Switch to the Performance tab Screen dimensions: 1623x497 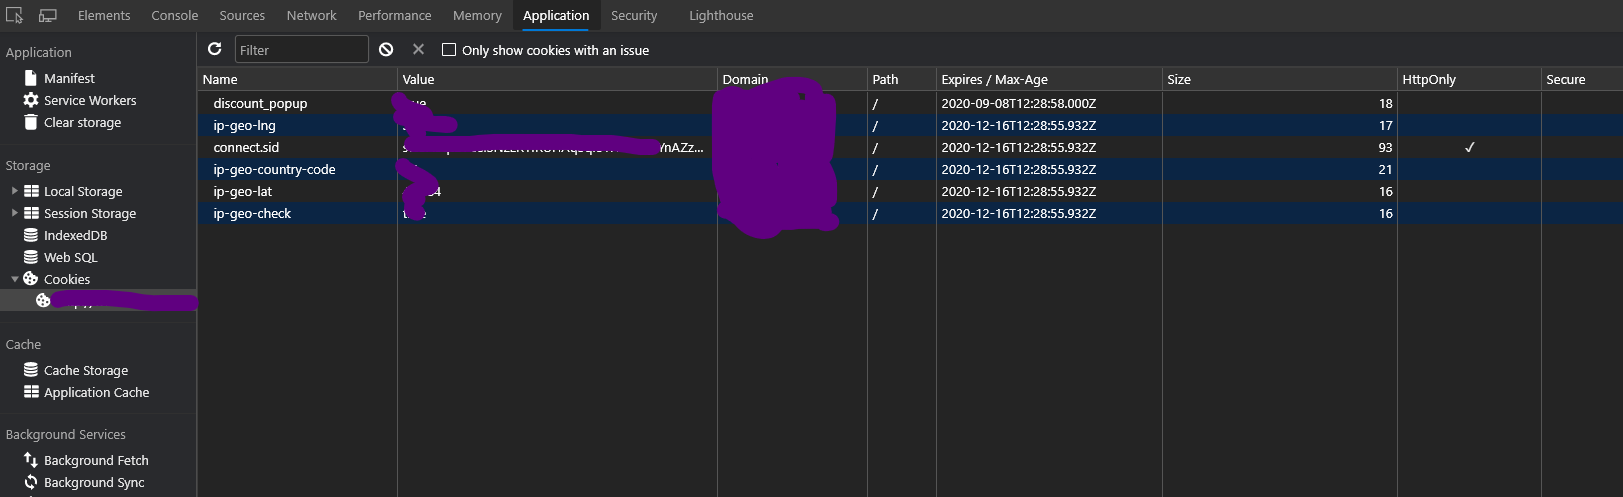(x=395, y=15)
